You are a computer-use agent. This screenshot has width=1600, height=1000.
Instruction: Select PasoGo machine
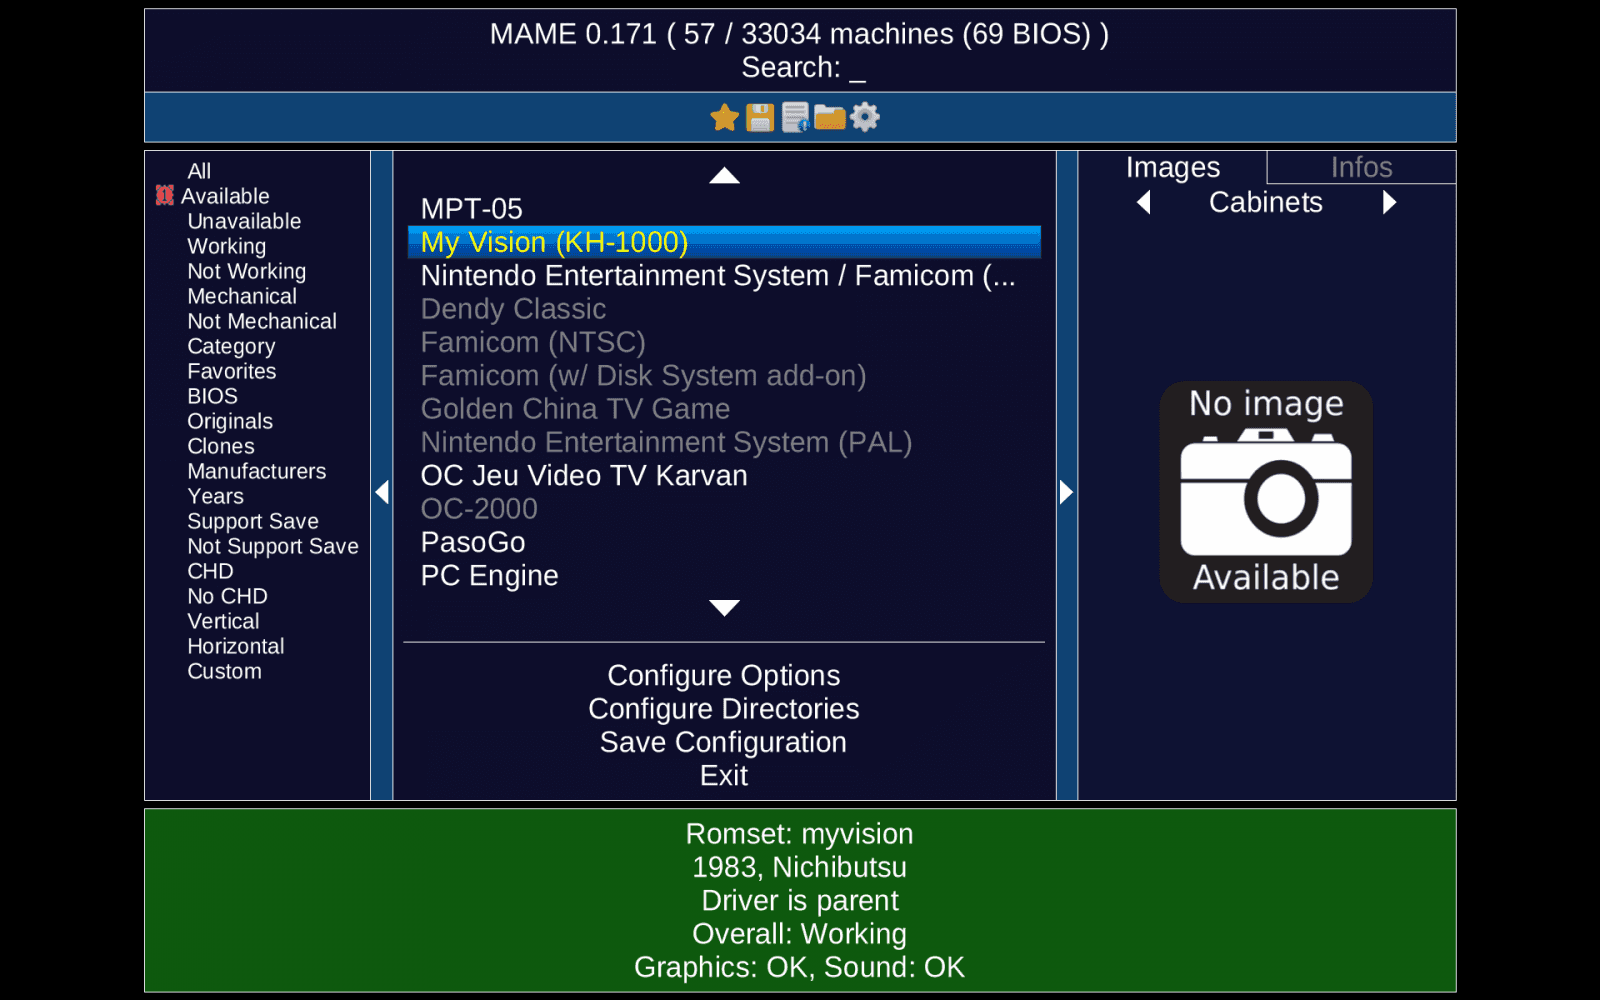coord(724,542)
